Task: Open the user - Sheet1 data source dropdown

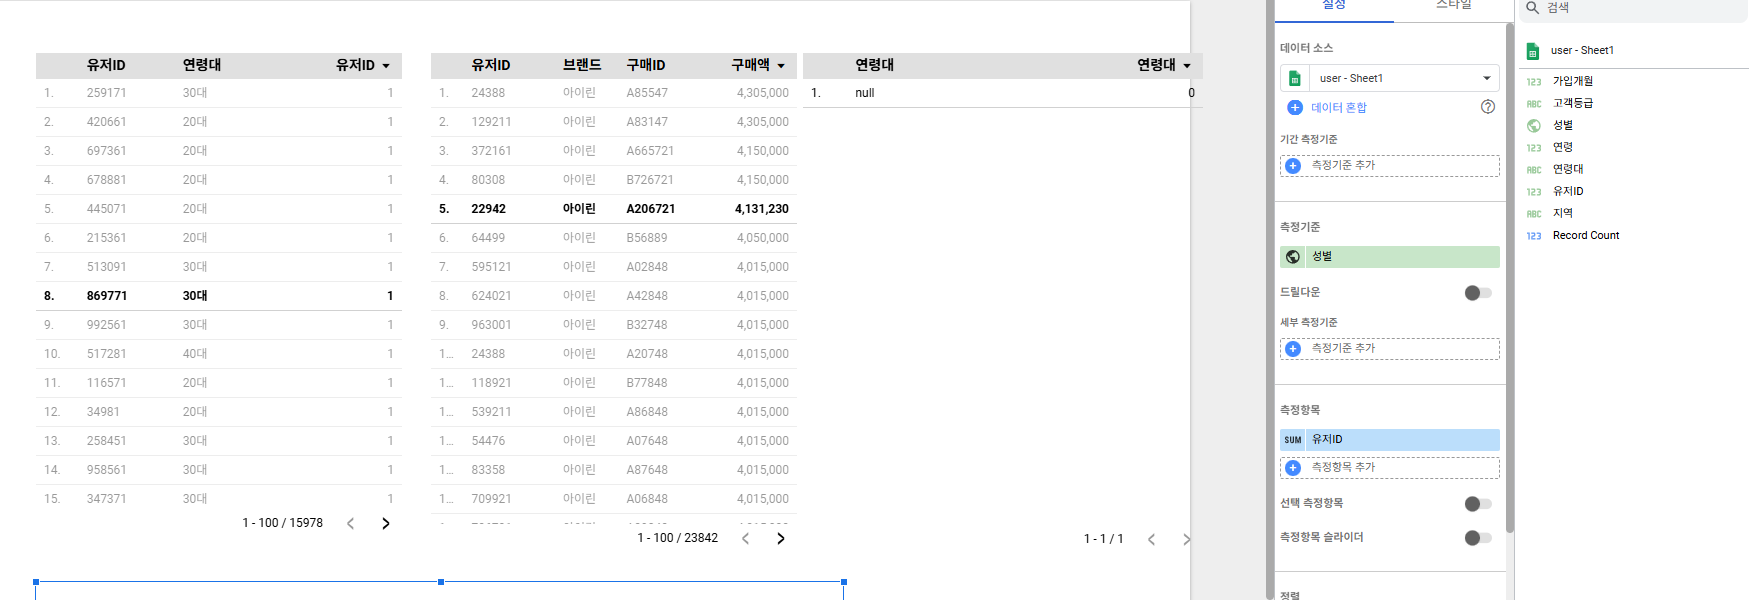Action: 1487,78
